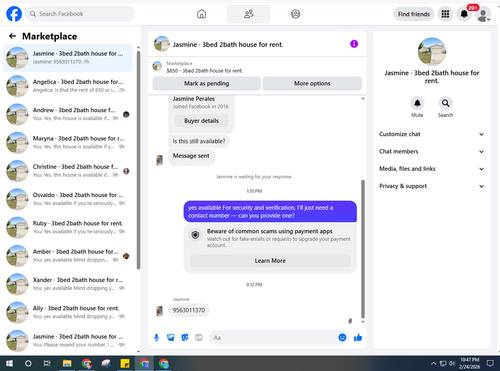Click the chat messages scrollbar

tap(363, 249)
